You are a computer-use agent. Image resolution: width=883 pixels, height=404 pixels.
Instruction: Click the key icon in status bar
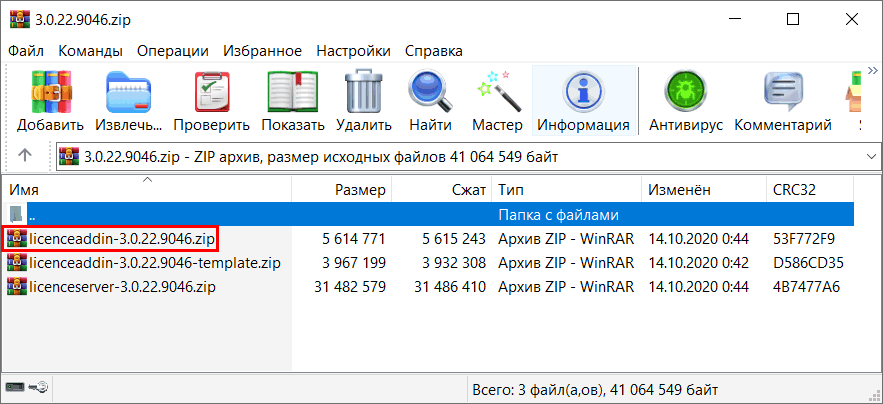[39, 387]
